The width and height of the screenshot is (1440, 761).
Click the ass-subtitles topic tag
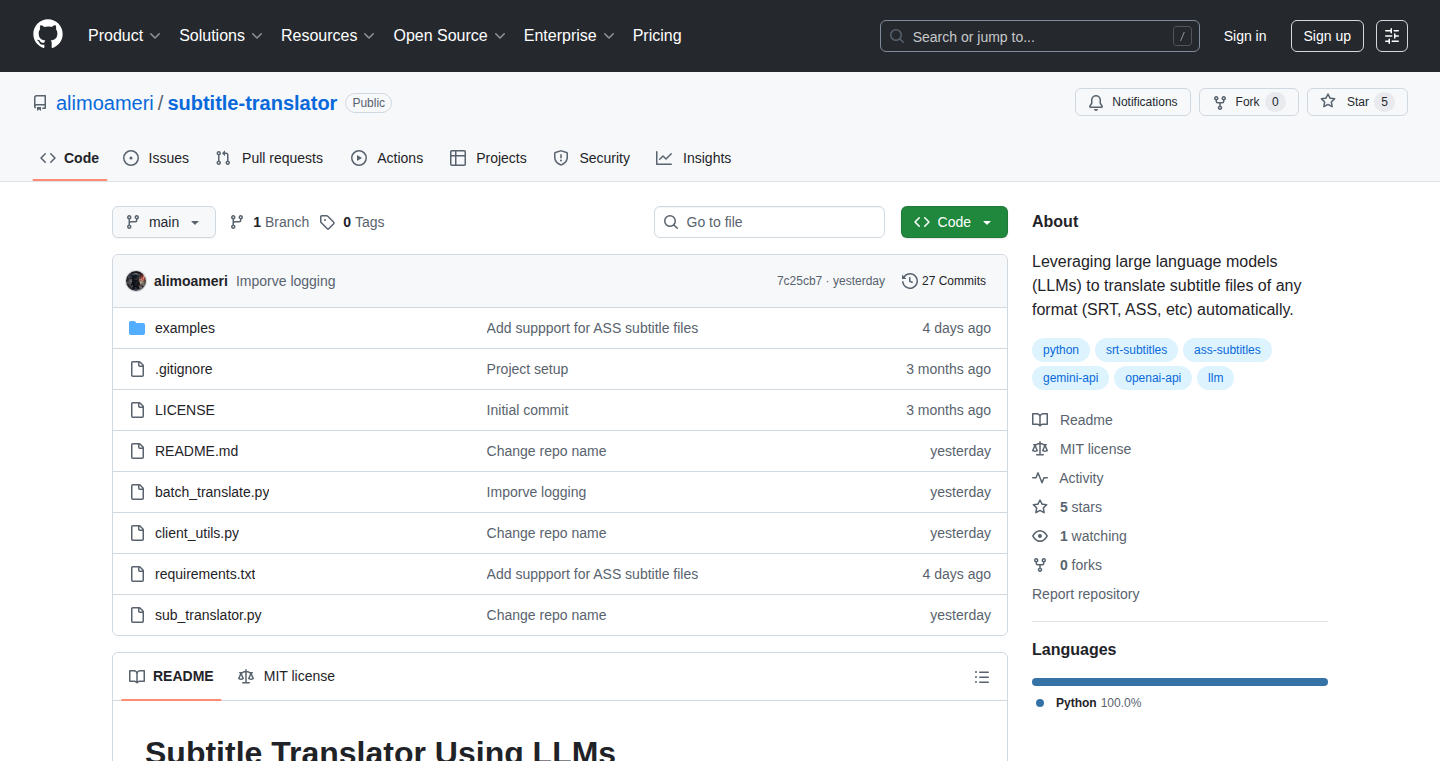[1227, 350]
